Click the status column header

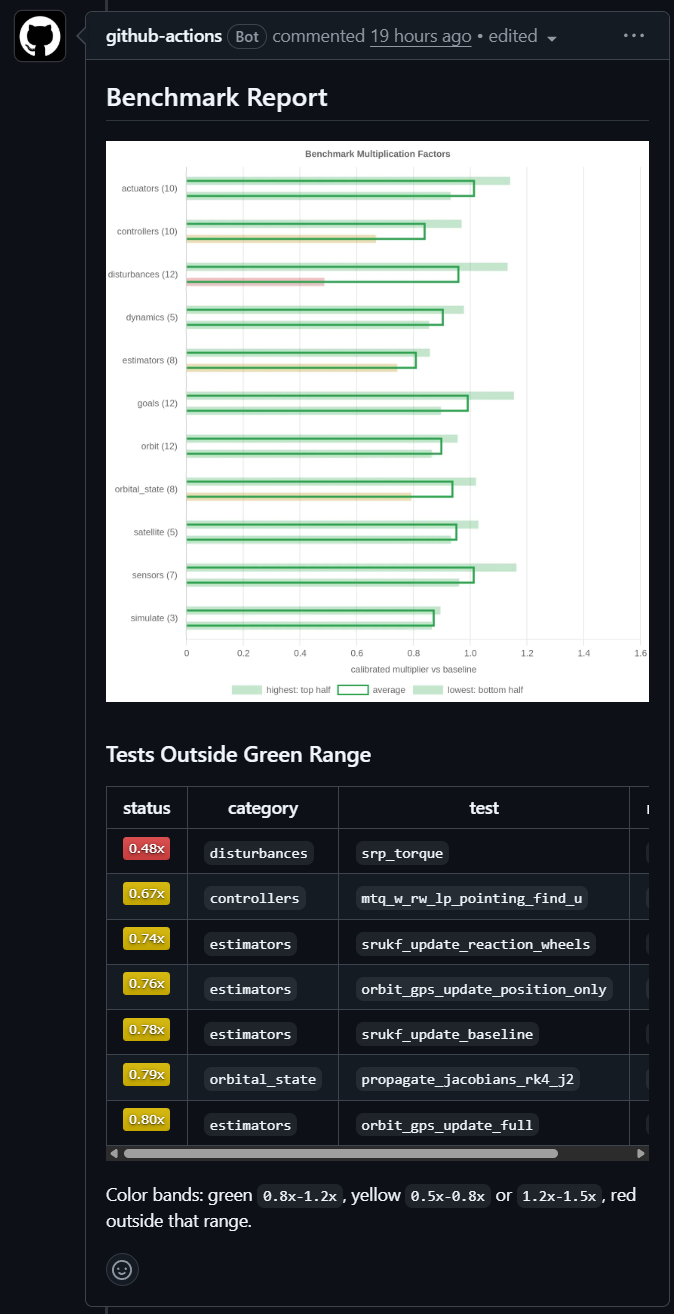click(147, 808)
